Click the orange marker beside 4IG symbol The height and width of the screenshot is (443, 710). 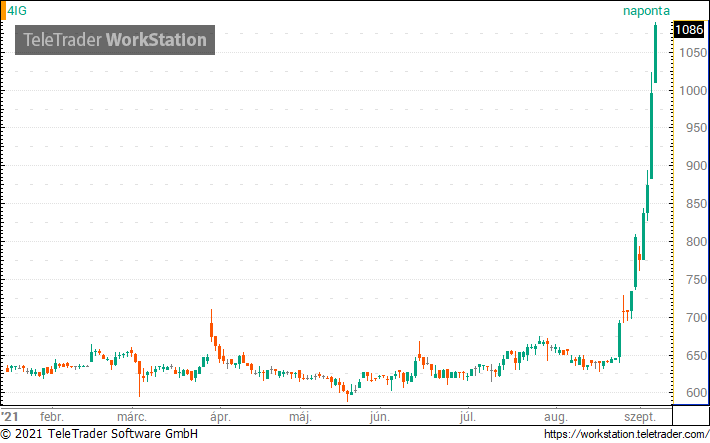3,11
